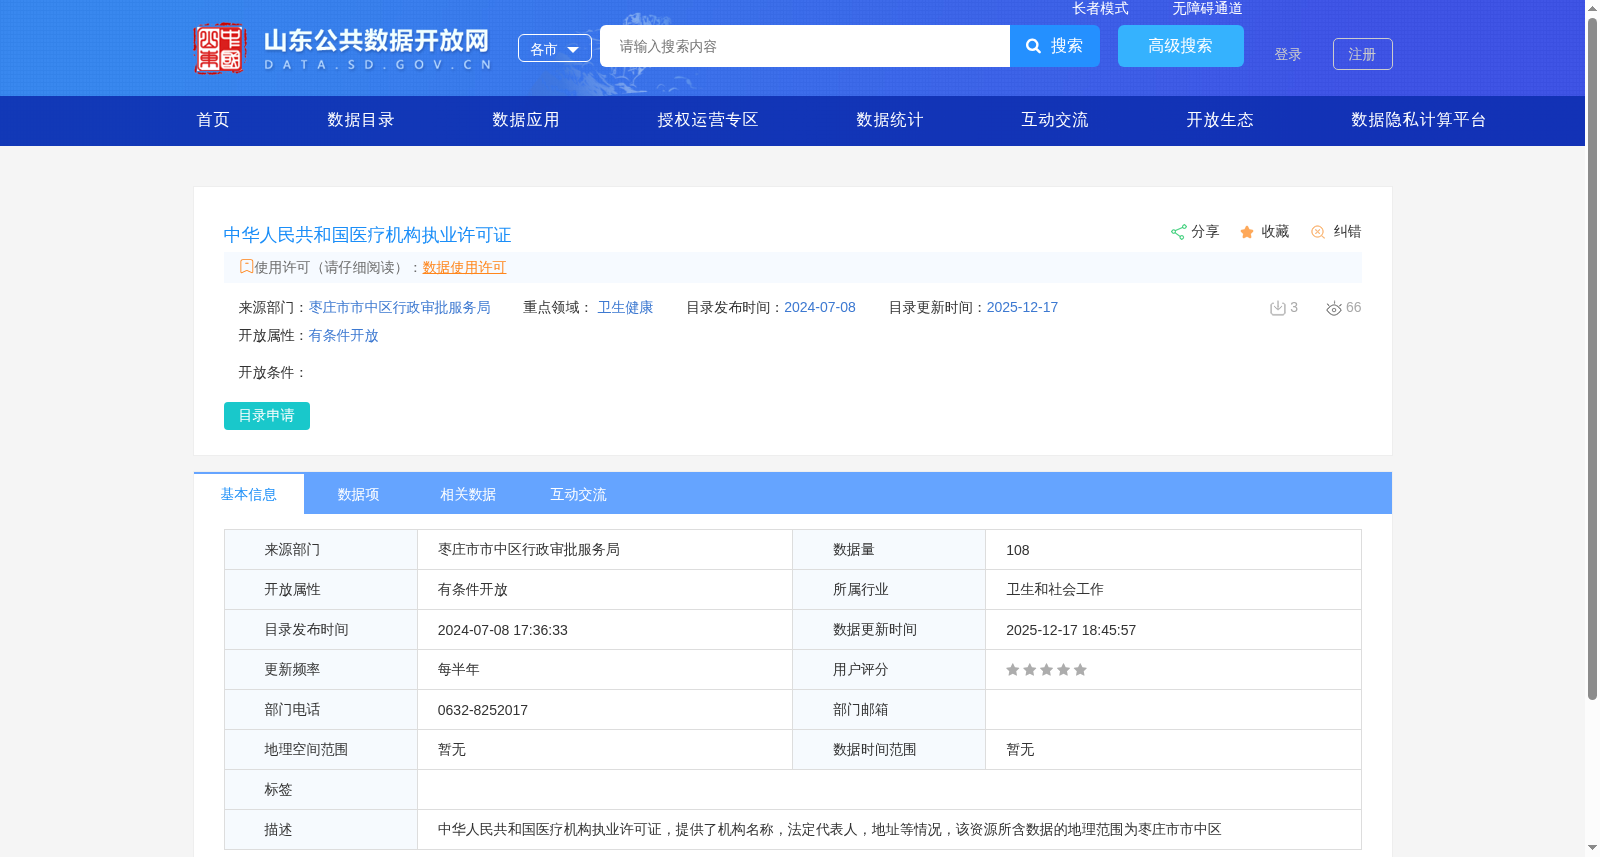Switch to the 互动交流 tab below title

click(578, 494)
